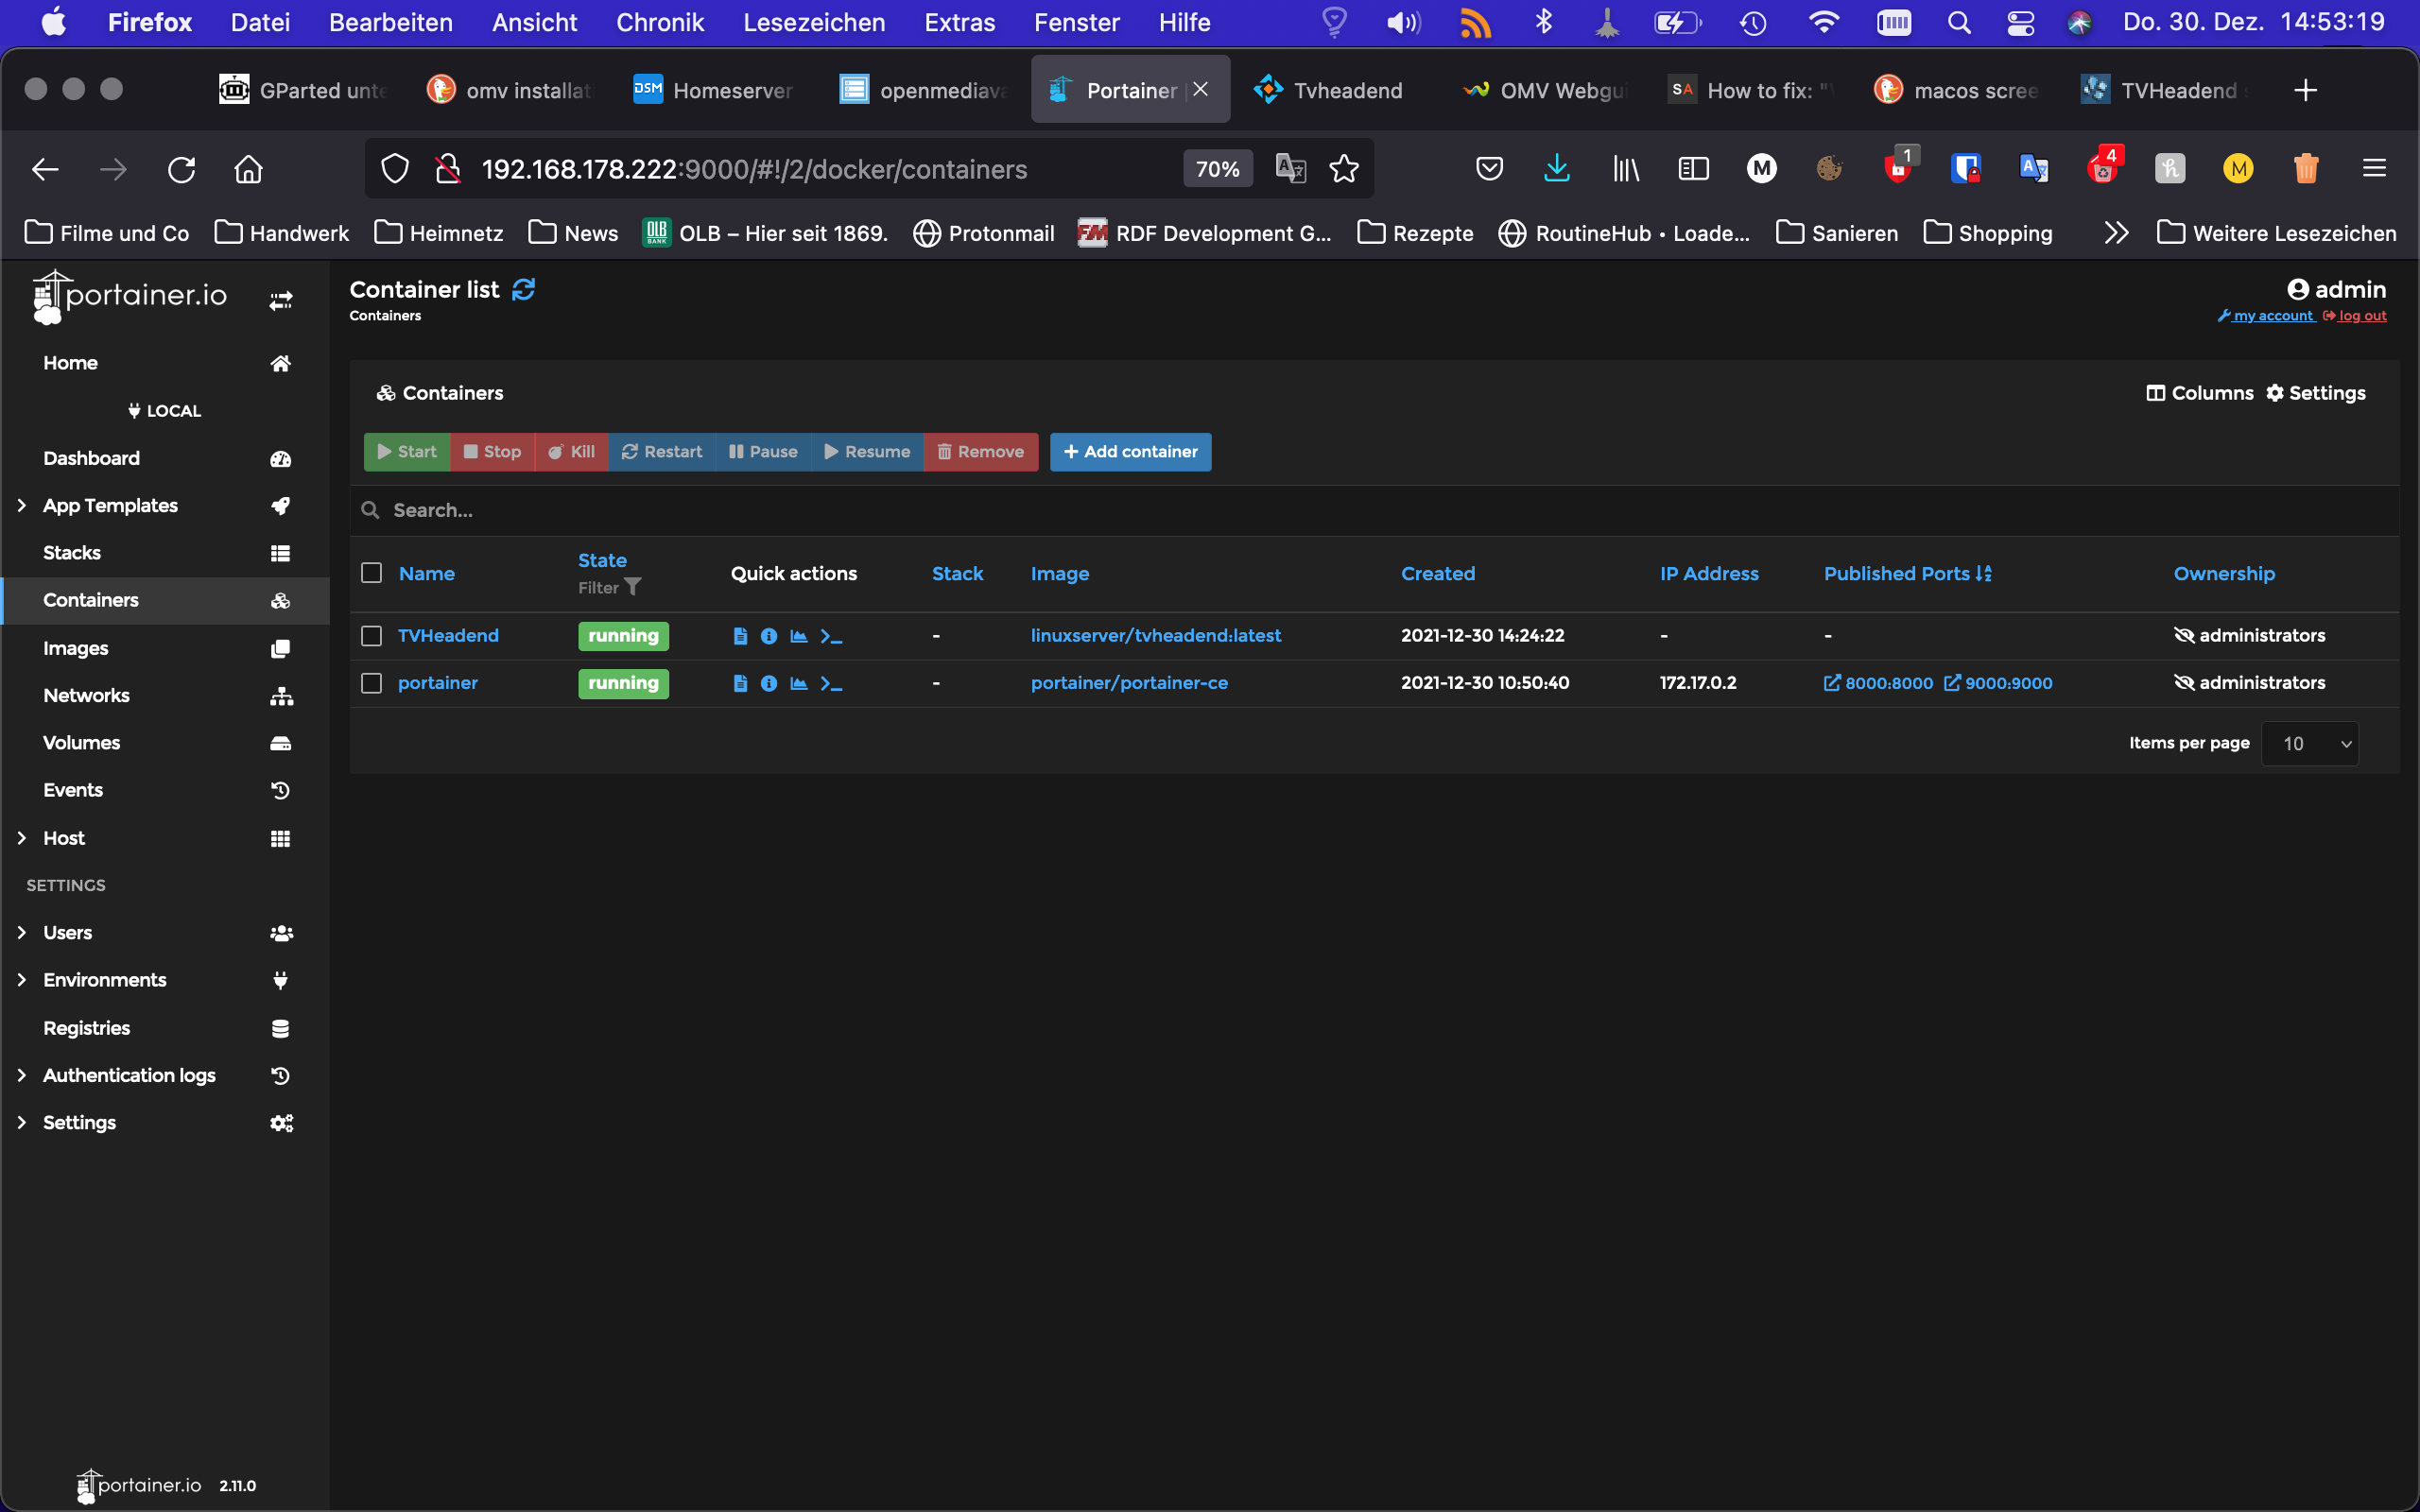
Task: Open my account link
Action: (2265, 316)
